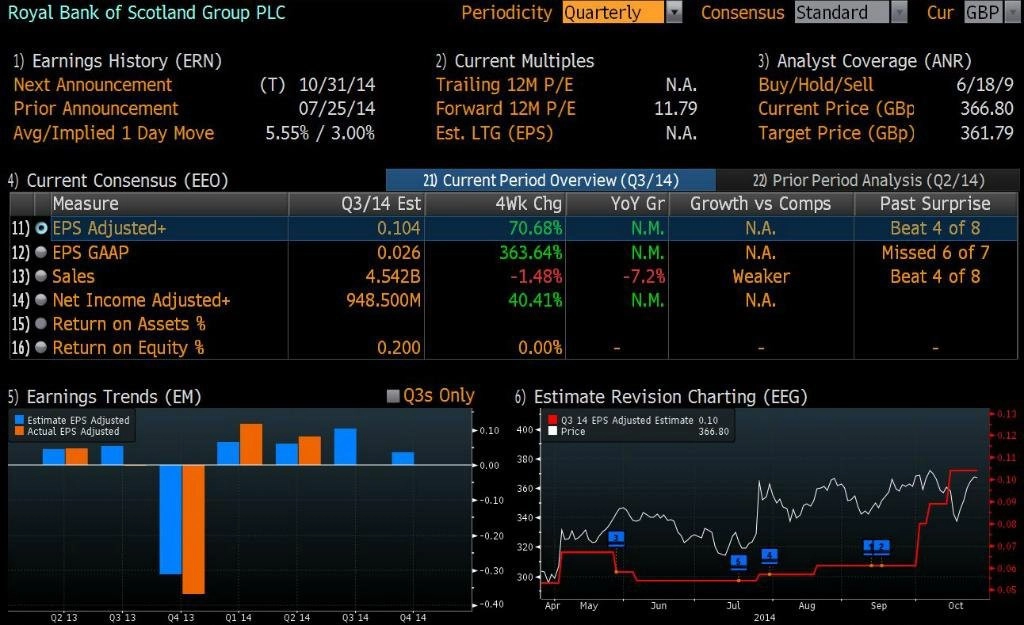Open the Periodicity Quarterly dropdown
This screenshot has height=625, width=1024.
coord(622,12)
